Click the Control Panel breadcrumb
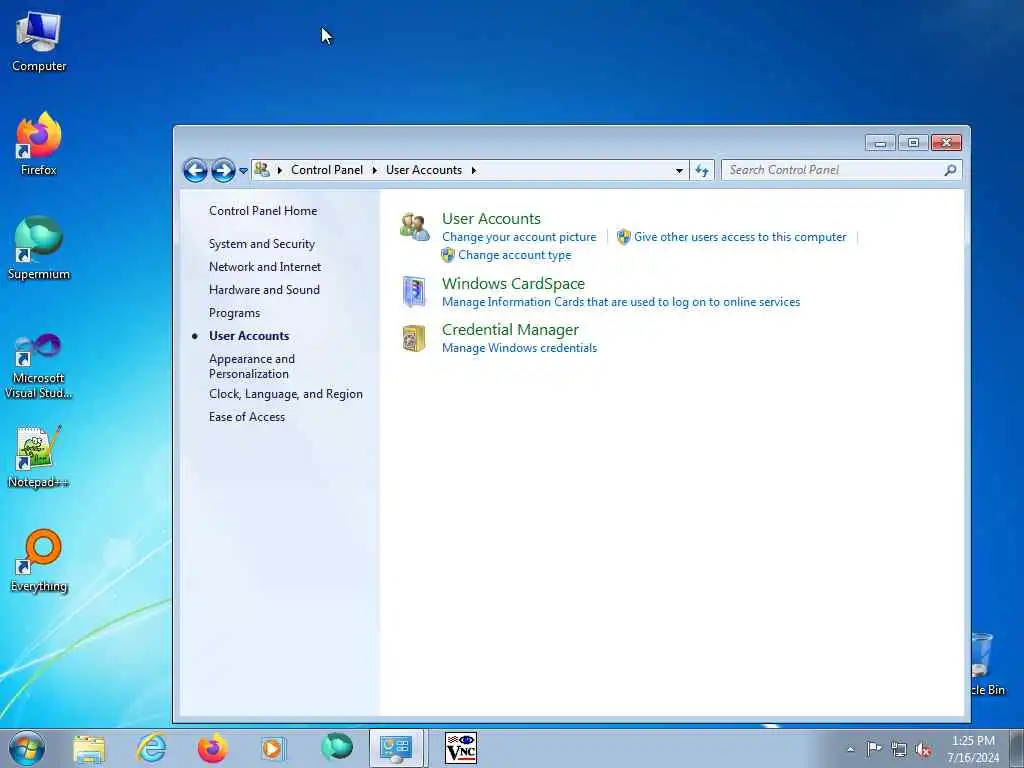 pyautogui.click(x=327, y=170)
